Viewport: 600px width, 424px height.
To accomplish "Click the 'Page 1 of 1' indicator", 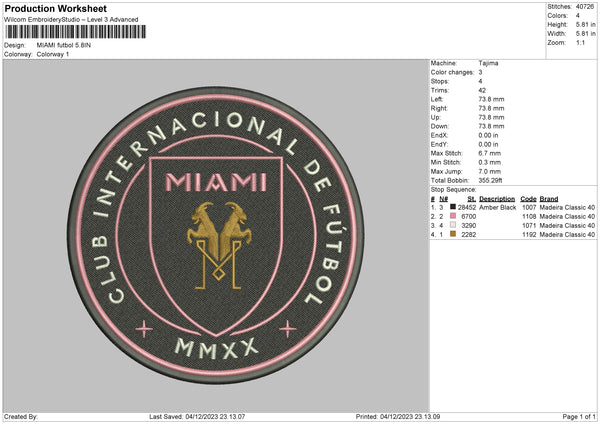I will coord(579,417).
